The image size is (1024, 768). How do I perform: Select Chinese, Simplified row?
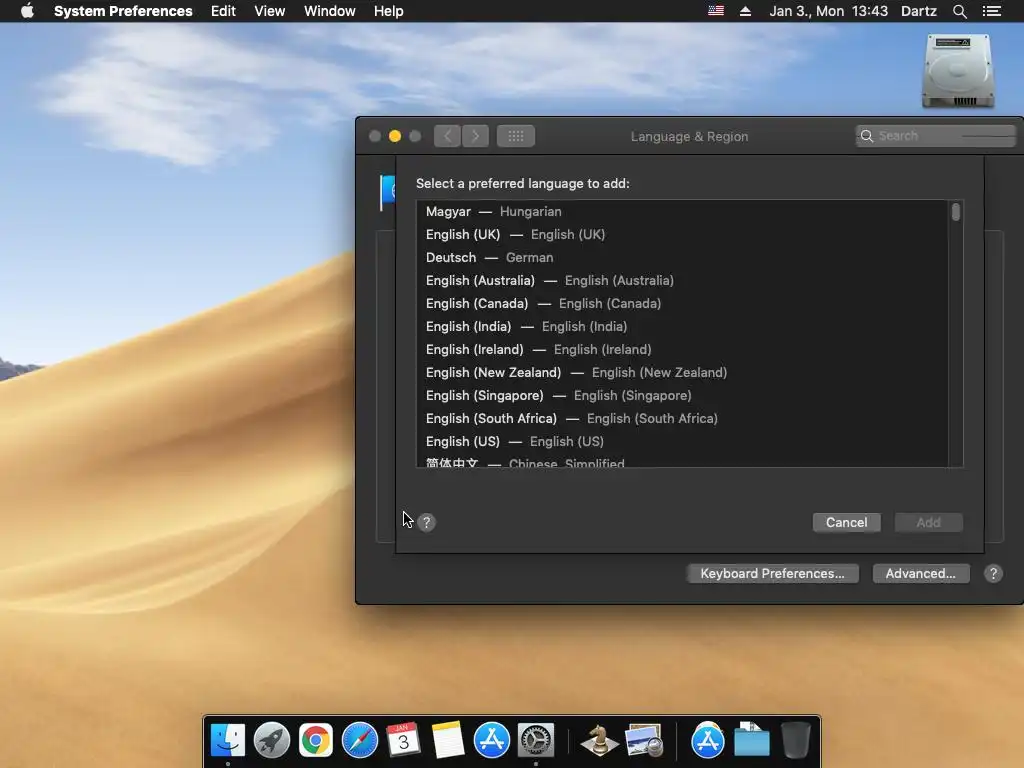click(682, 461)
